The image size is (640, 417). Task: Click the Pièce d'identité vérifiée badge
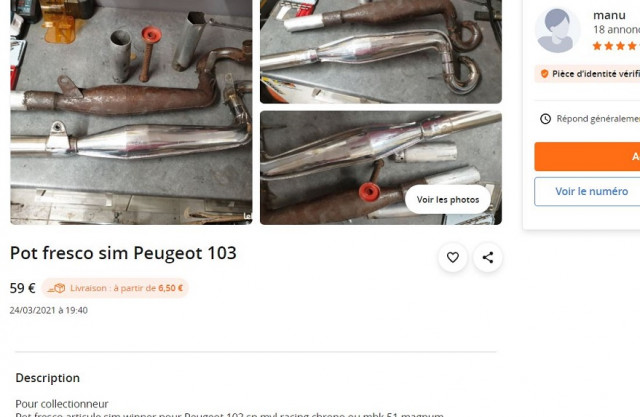pyautogui.click(x=587, y=74)
